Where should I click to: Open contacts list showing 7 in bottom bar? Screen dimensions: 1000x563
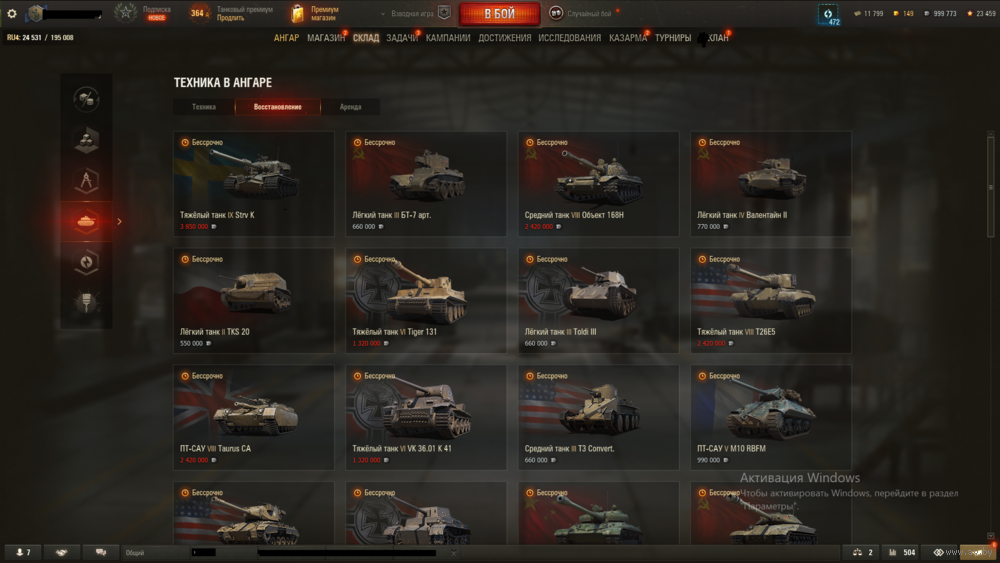(24, 552)
